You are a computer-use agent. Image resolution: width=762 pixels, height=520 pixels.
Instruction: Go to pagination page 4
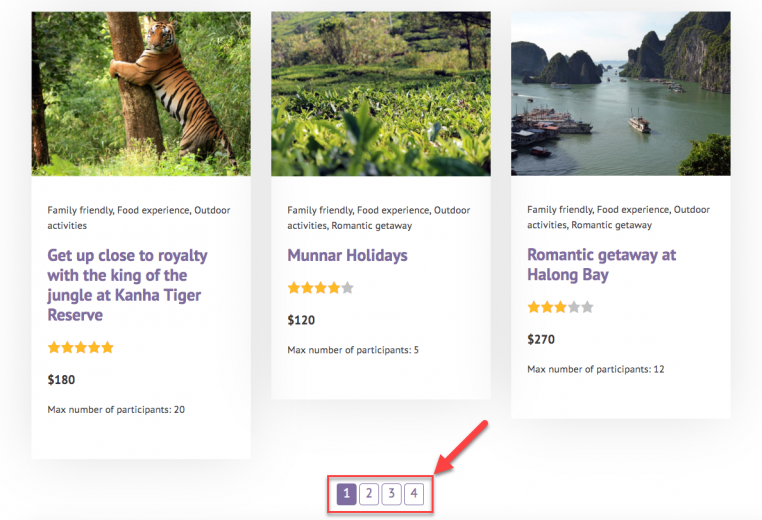(x=414, y=494)
